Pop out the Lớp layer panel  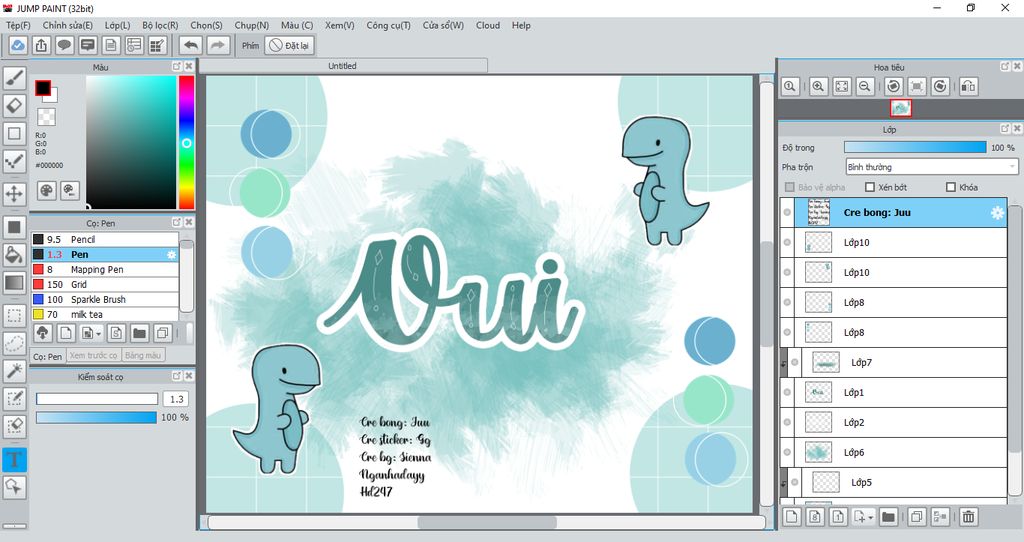pos(1005,129)
